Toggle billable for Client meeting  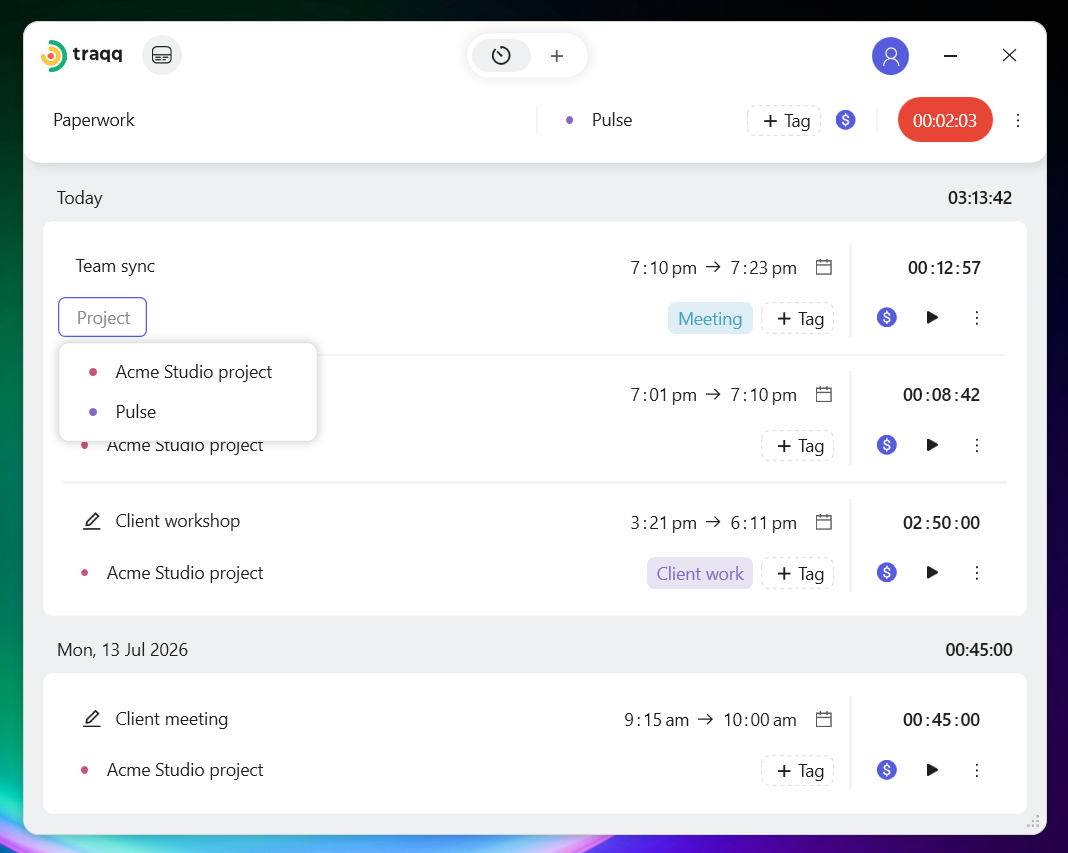(886, 770)
